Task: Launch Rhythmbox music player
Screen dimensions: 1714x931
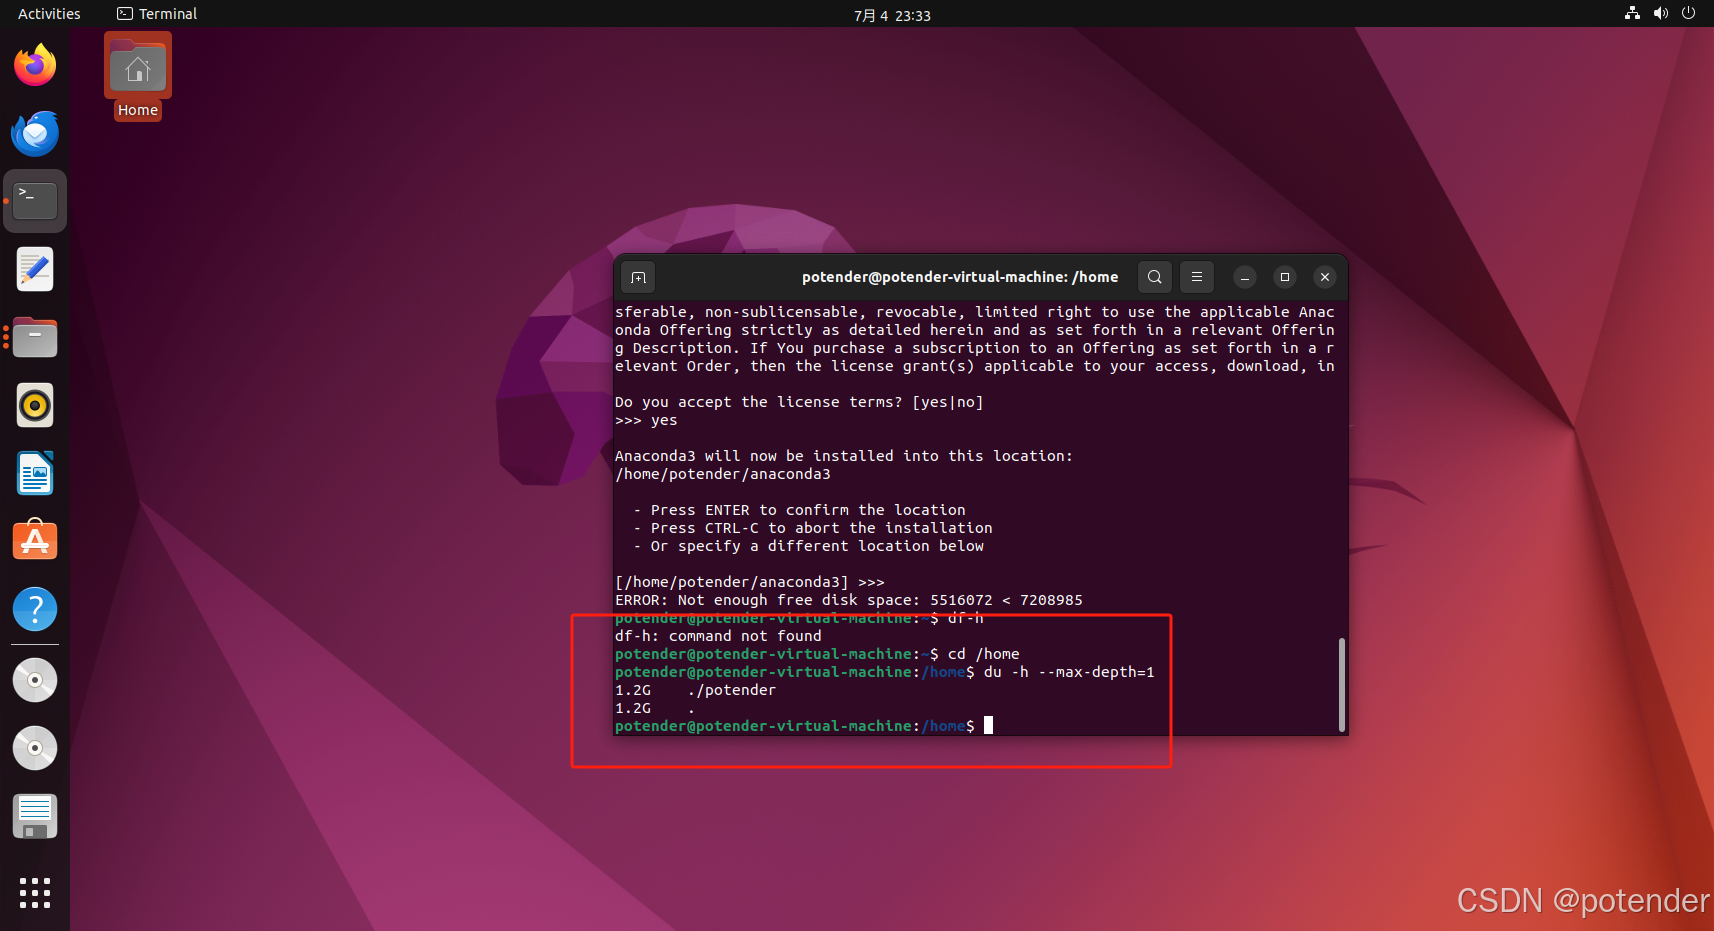Action: pos(35,405)
